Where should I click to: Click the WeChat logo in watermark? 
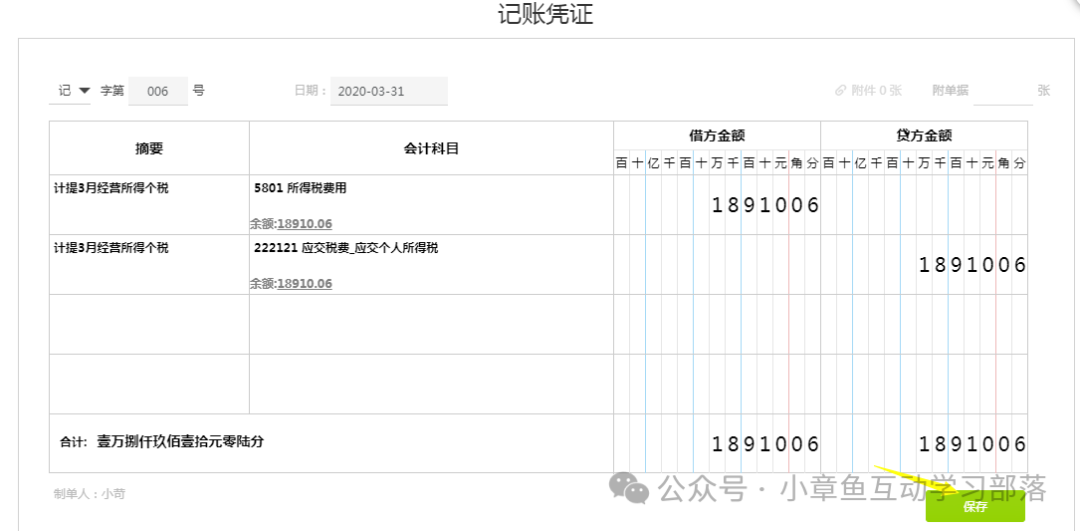pyautogui.click(x=630, y=488)
